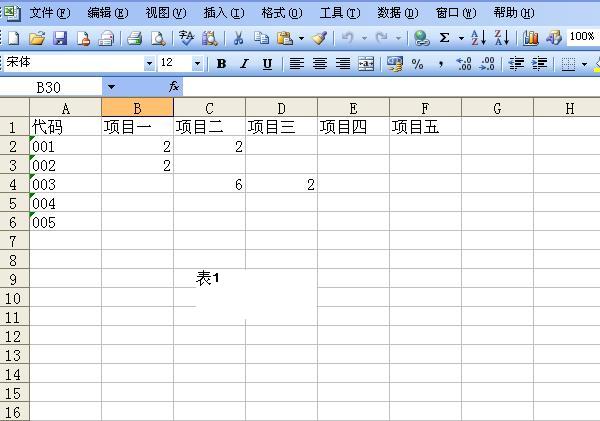Select cell containing 项目三
The image size is (600, 421).
(x=281, y=127)
